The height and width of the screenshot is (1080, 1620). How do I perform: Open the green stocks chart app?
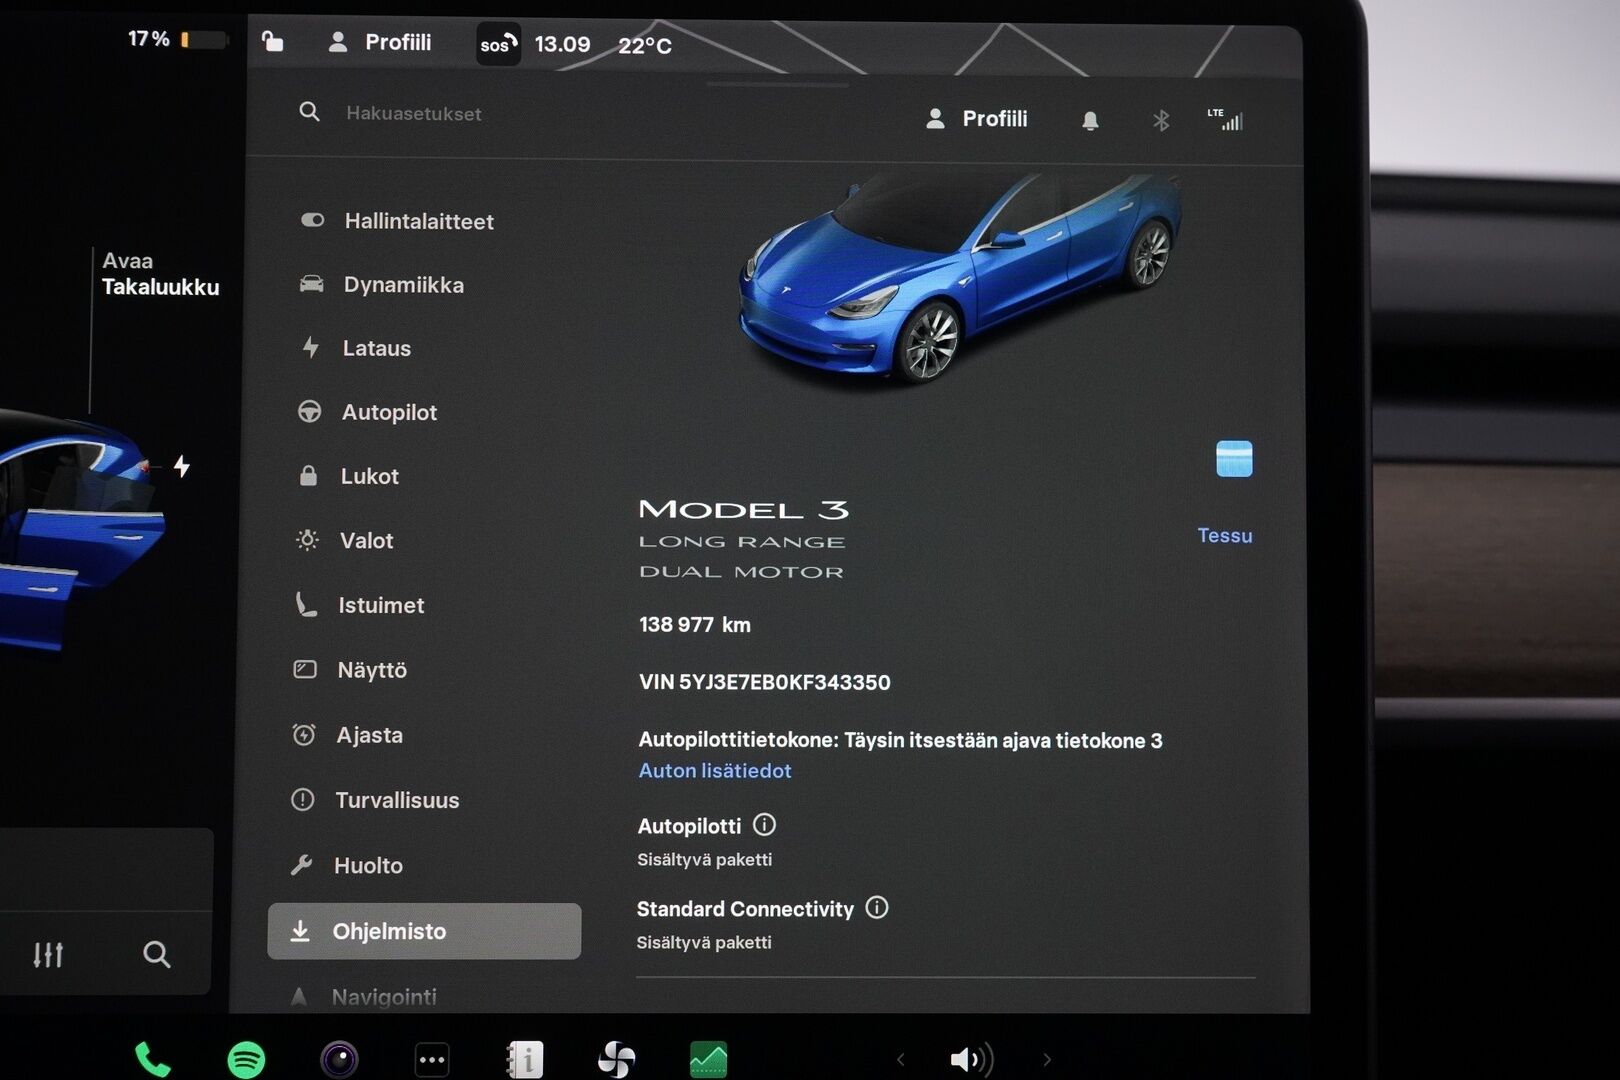pos(708,1059)
